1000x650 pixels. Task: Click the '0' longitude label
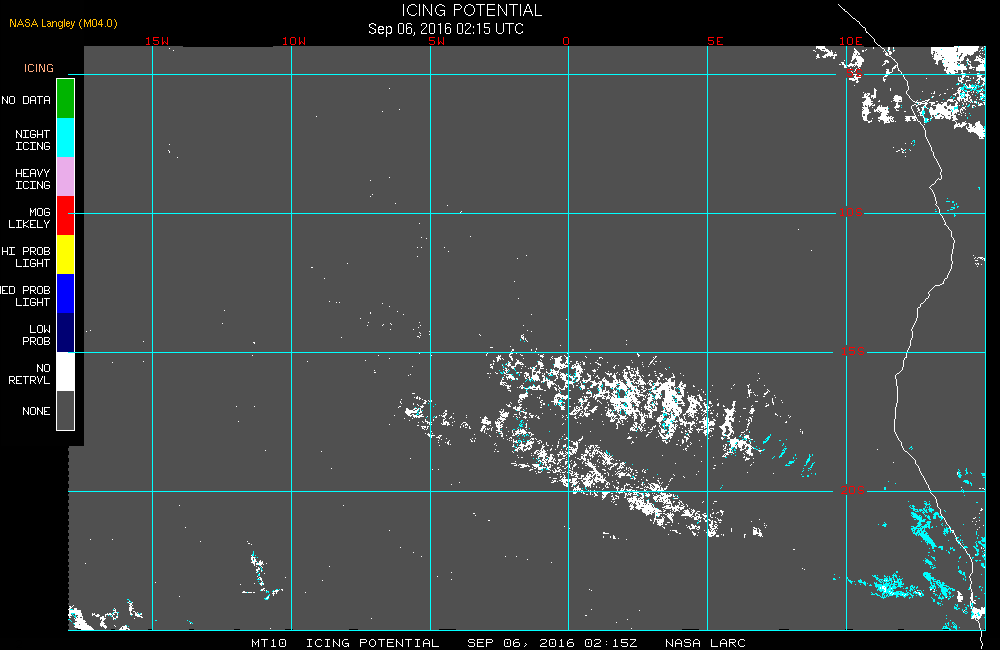click(x=566, y=41)
